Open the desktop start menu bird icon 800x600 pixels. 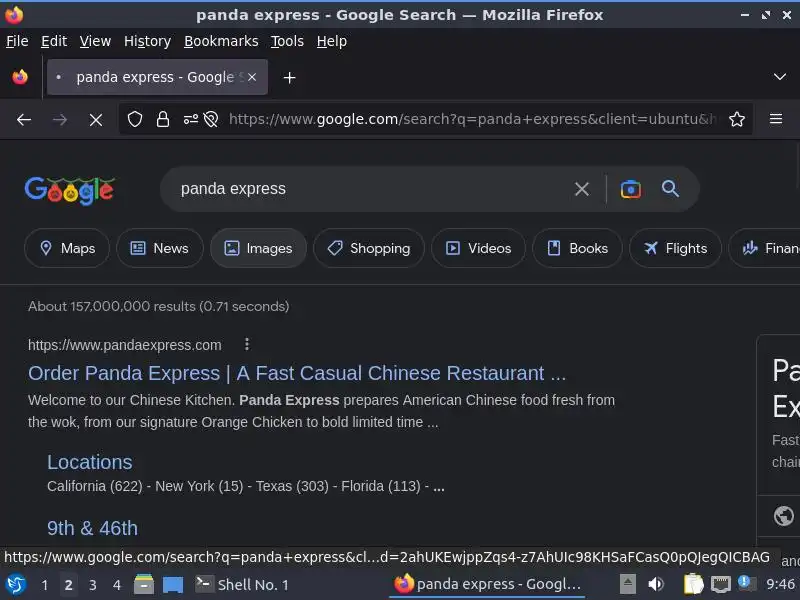[16, 585]
